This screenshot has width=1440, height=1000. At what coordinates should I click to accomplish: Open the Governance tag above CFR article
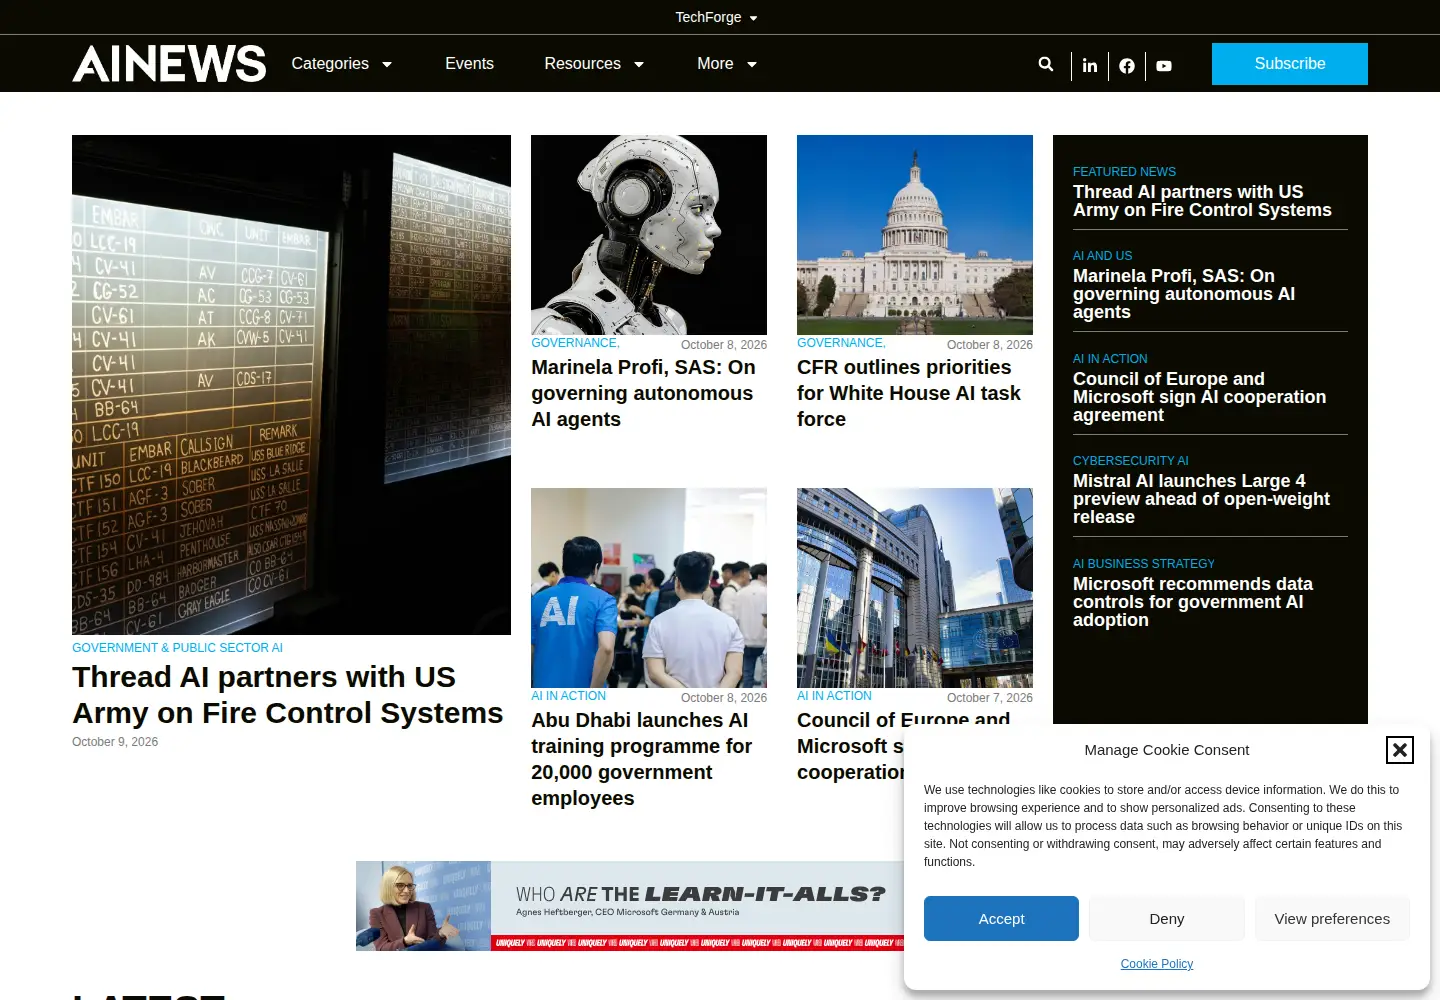pos(841,343)
